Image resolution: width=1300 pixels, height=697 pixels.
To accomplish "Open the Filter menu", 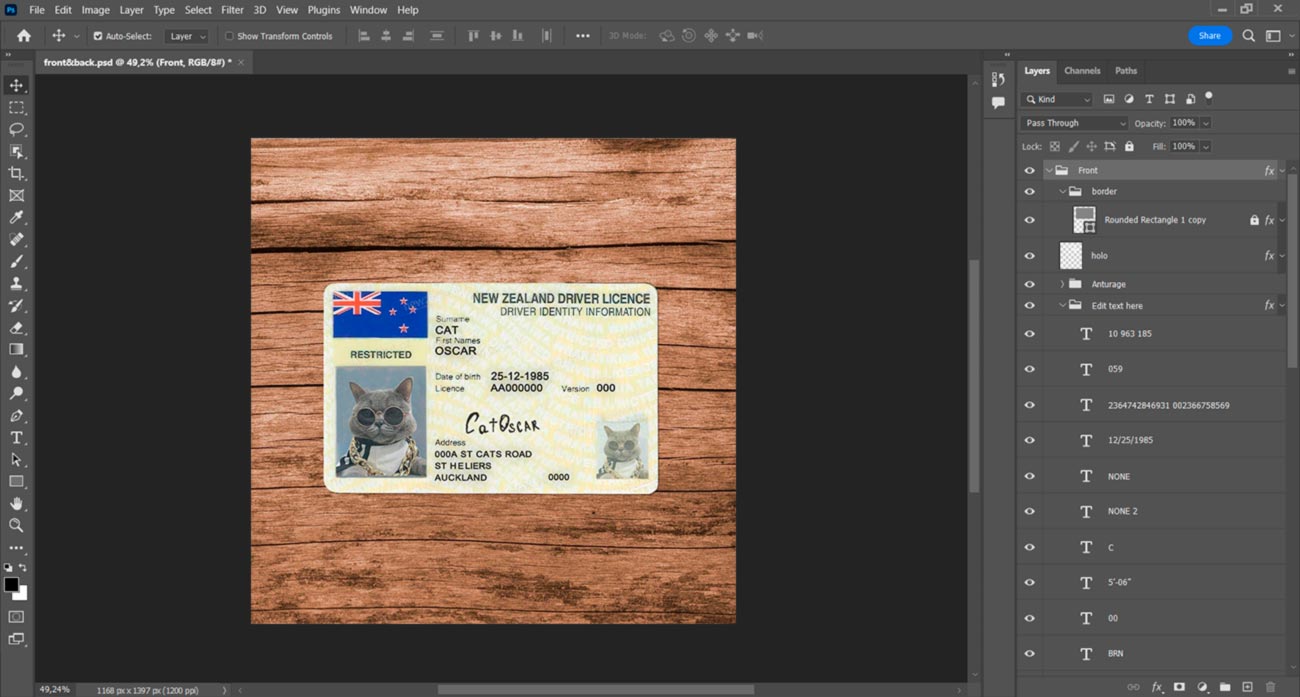I will pos(232,10).
